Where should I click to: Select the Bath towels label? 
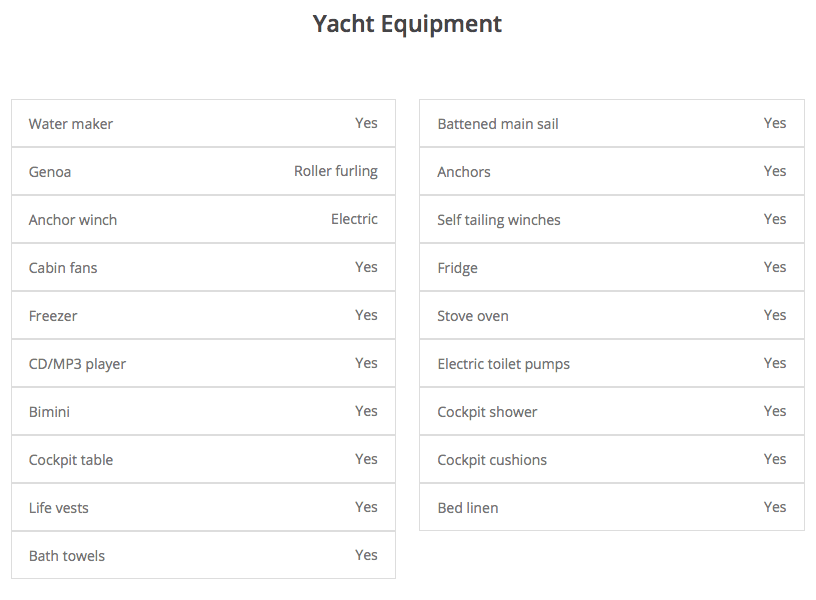pyautogui.click(x=67, y=556)
